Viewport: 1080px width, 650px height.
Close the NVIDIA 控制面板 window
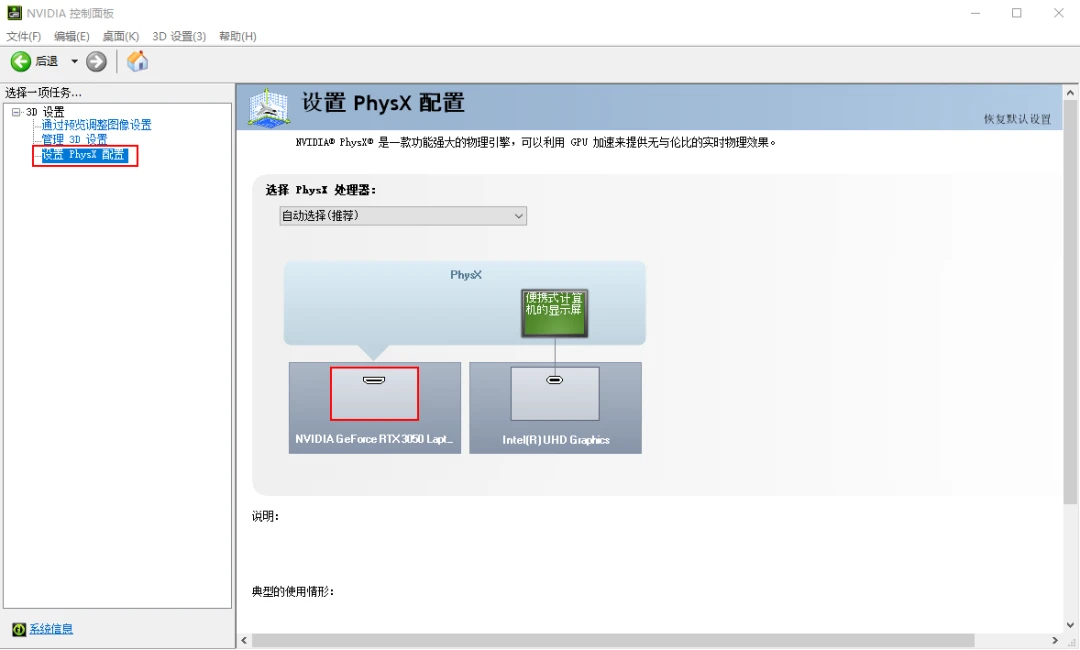pos(1059,13)
